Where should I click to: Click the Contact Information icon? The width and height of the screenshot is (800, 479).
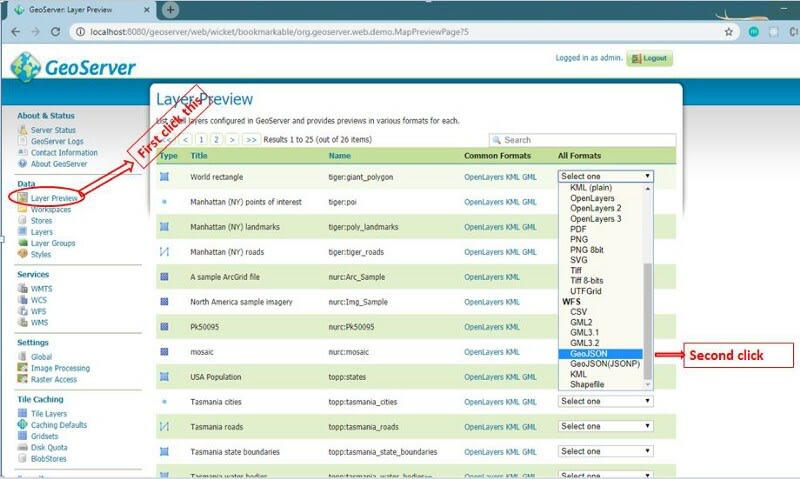click(x=22, y=153)
